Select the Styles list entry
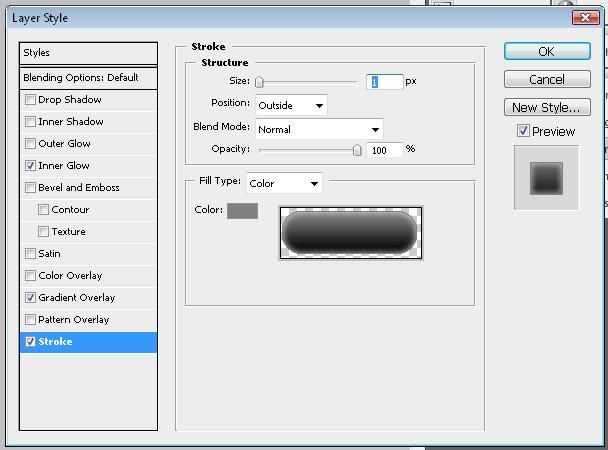608x450 pixels. tap(89, 53)
